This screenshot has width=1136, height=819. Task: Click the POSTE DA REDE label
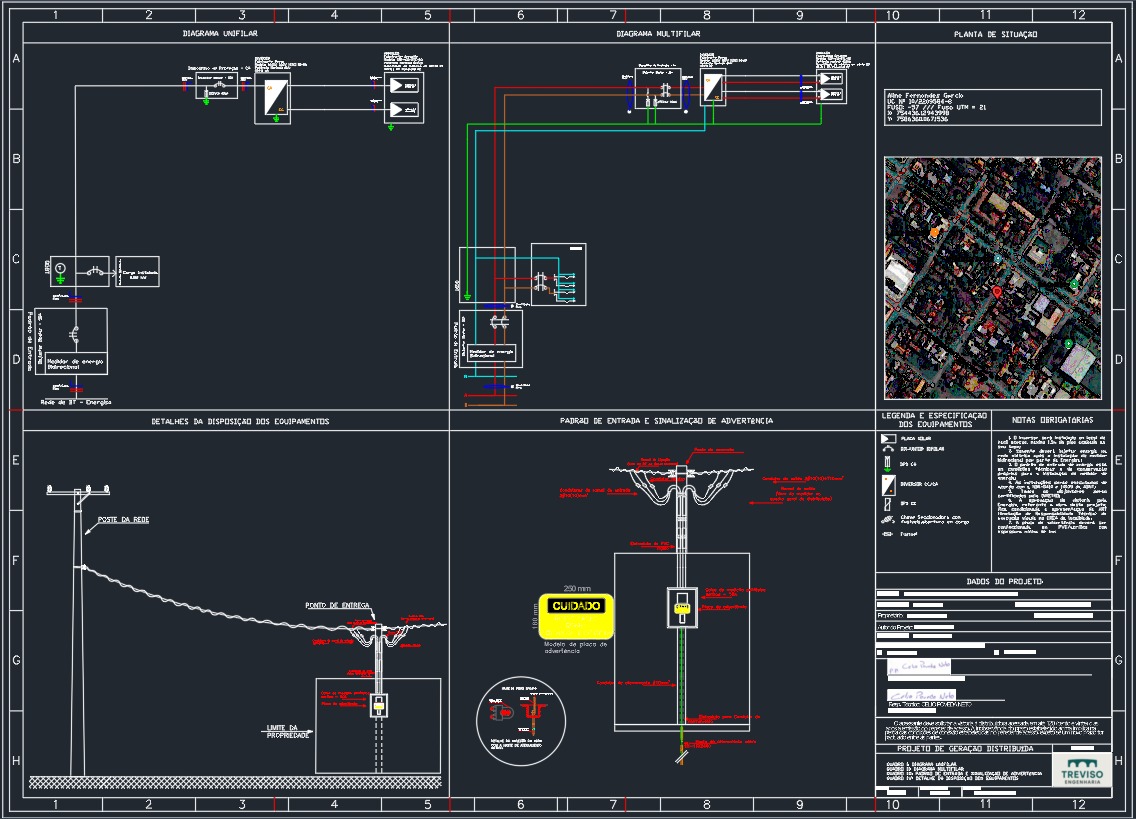(123, 520)
